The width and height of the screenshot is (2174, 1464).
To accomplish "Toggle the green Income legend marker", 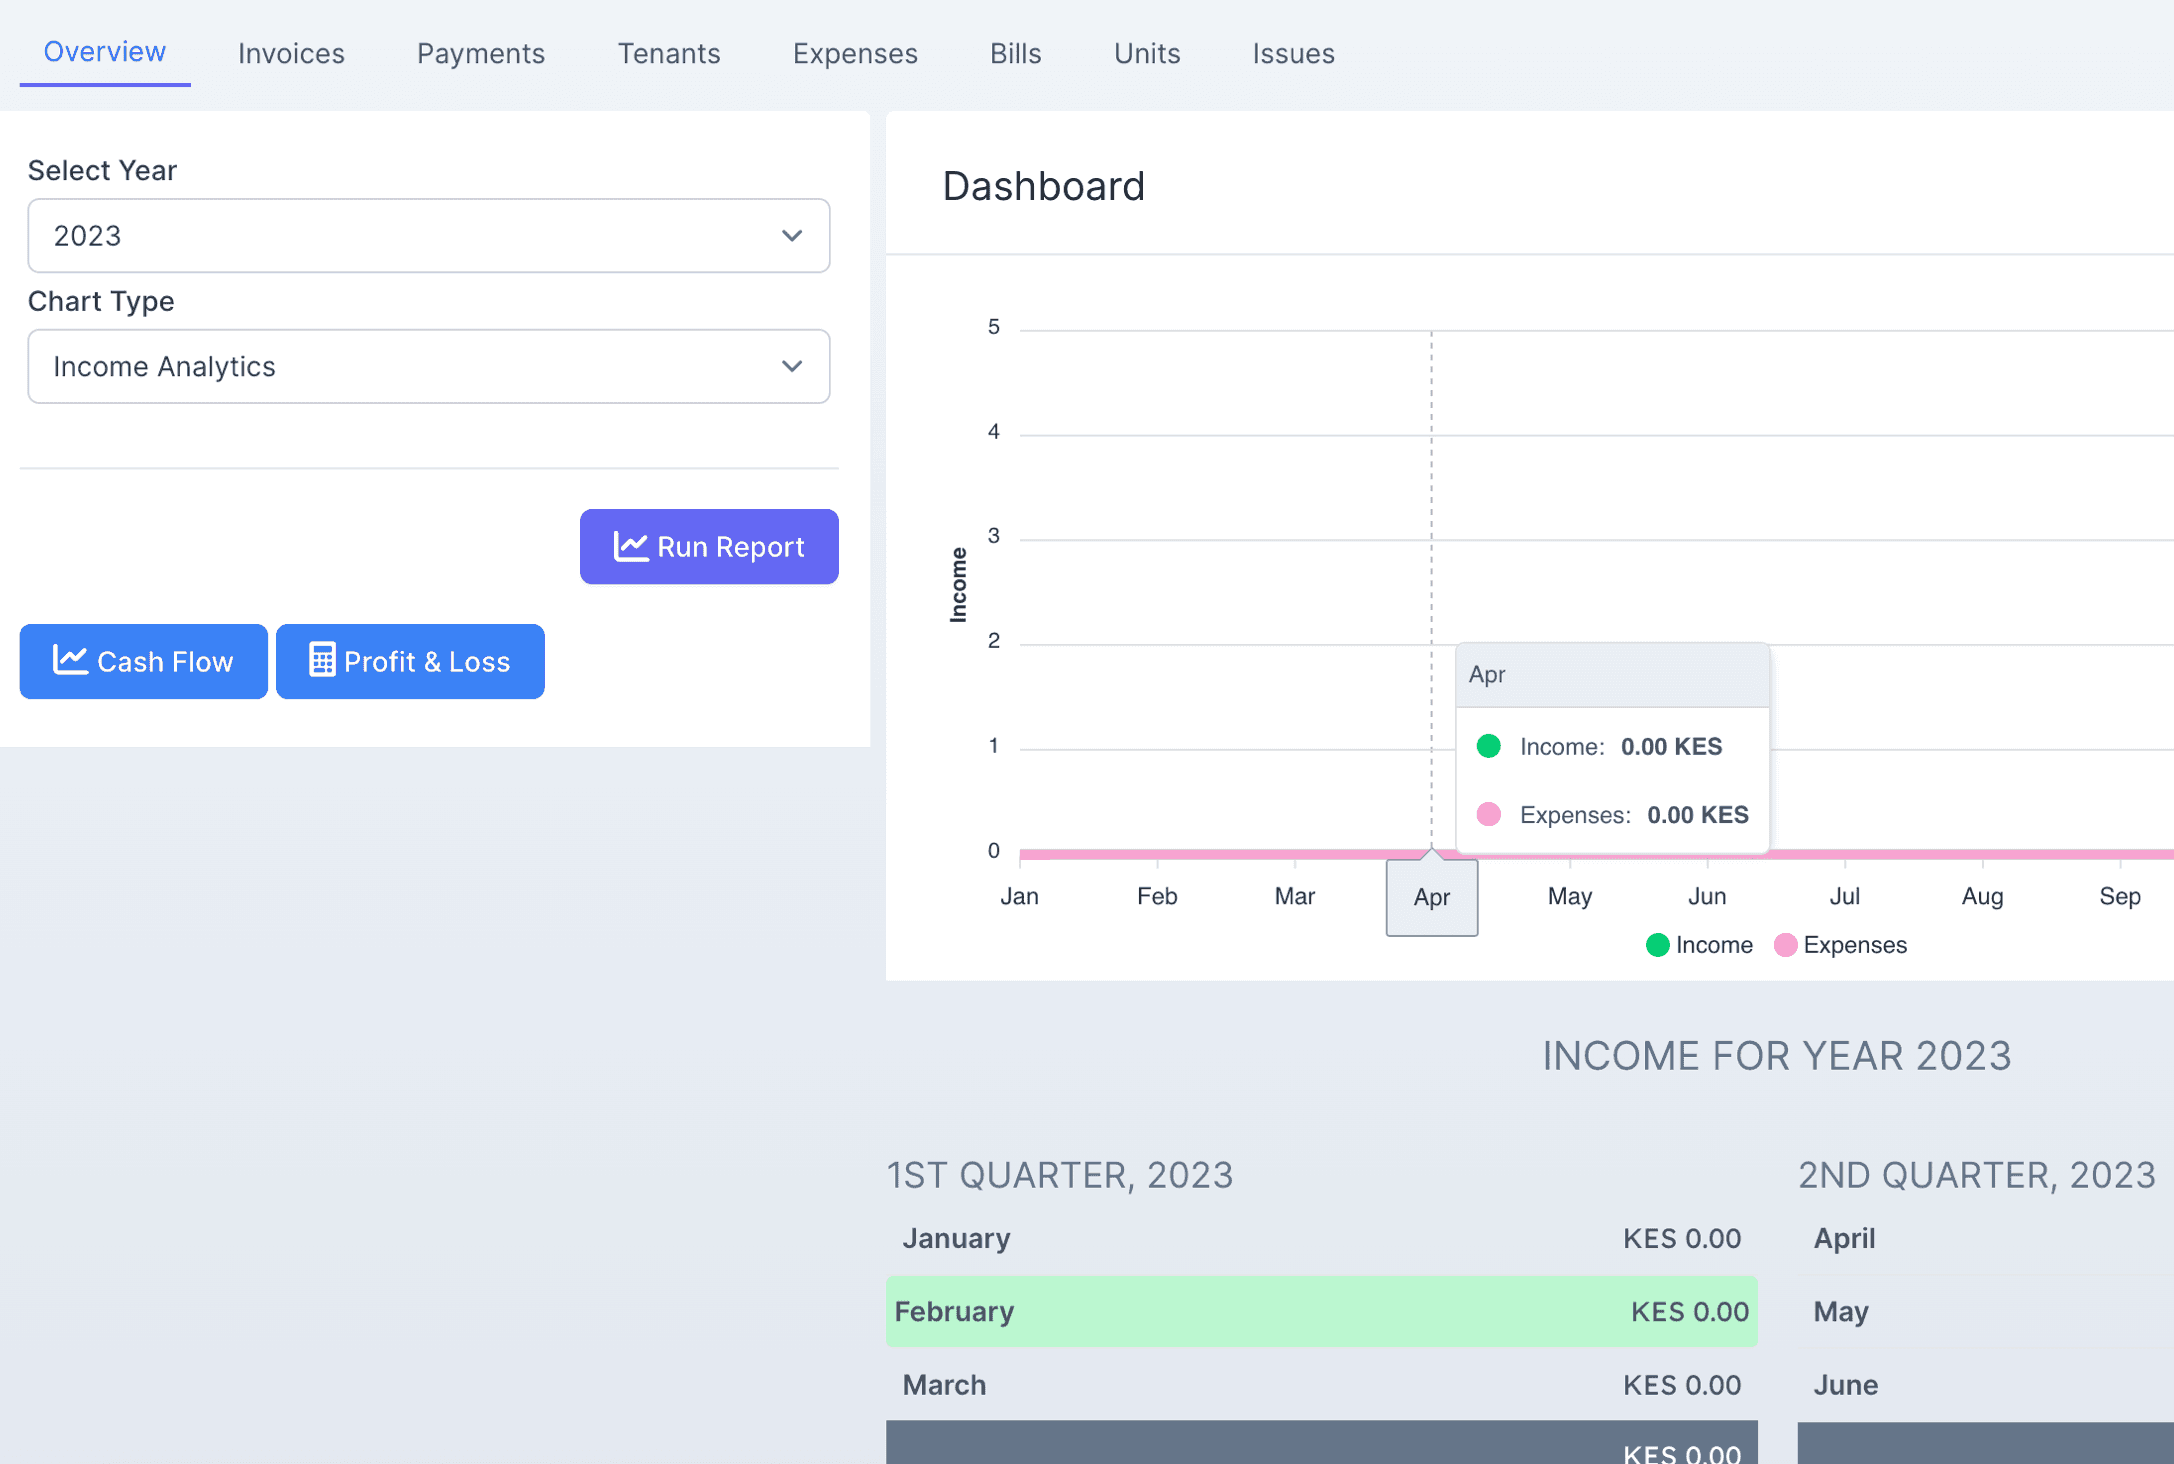I will pos(1657,945).
